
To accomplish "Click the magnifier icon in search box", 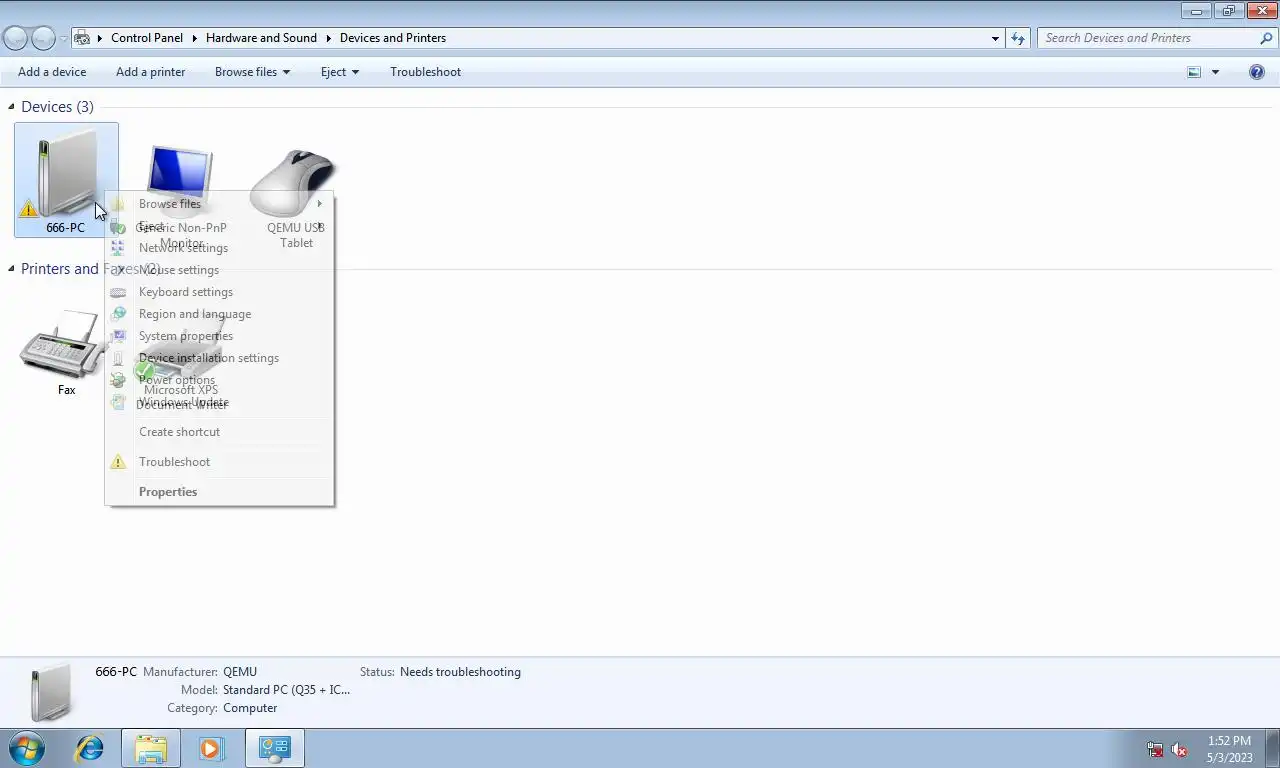I will pyautogui.click(x=1266, y=38).
